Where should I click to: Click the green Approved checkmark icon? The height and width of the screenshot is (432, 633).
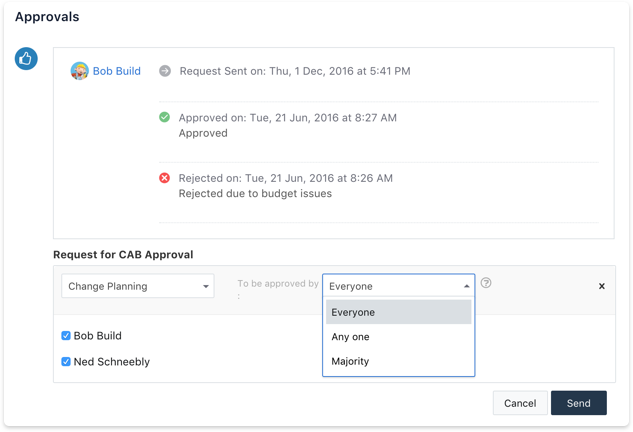coord(164,118)
